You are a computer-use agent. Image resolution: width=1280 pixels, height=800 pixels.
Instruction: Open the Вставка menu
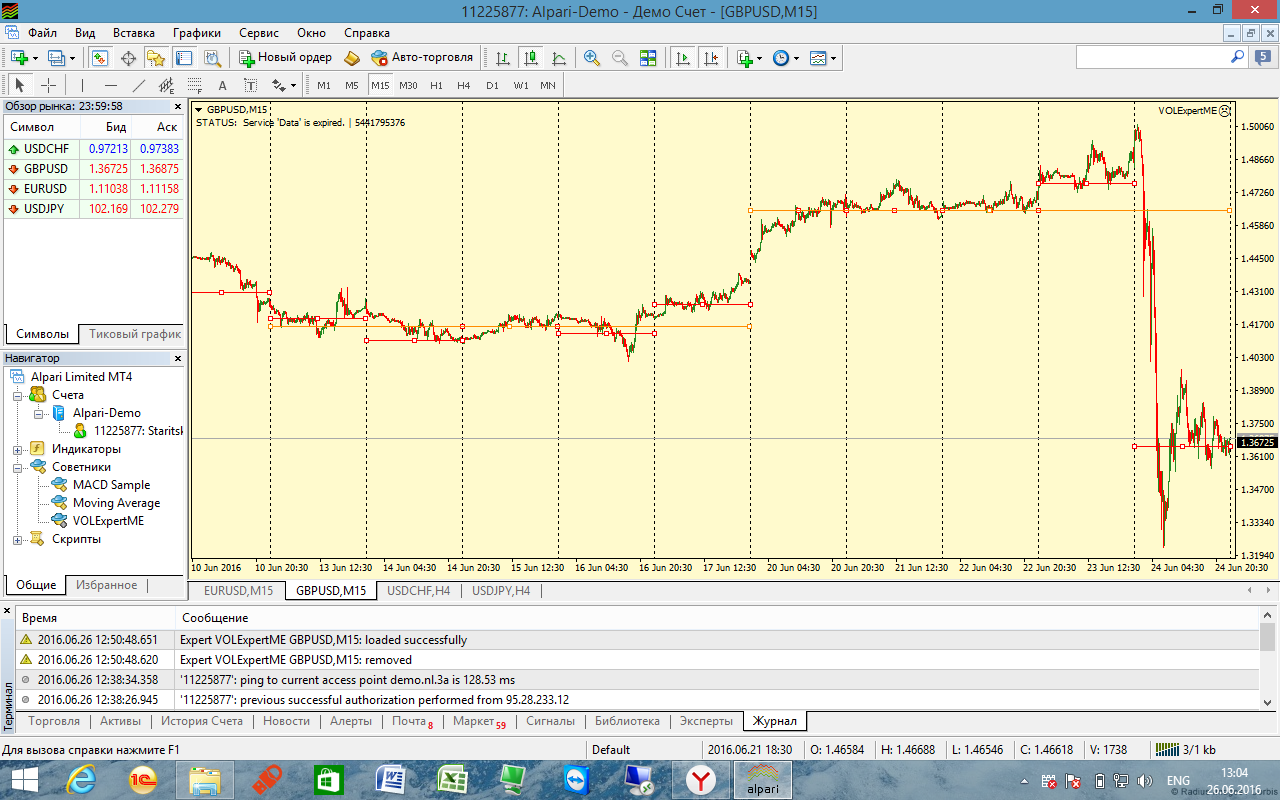tap(134, 32)
